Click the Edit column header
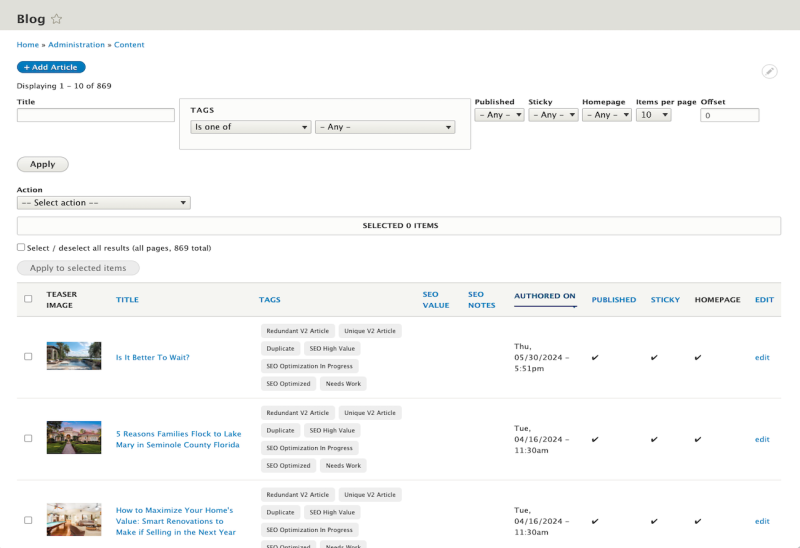 pyautogui.click(x=764, y=300)
